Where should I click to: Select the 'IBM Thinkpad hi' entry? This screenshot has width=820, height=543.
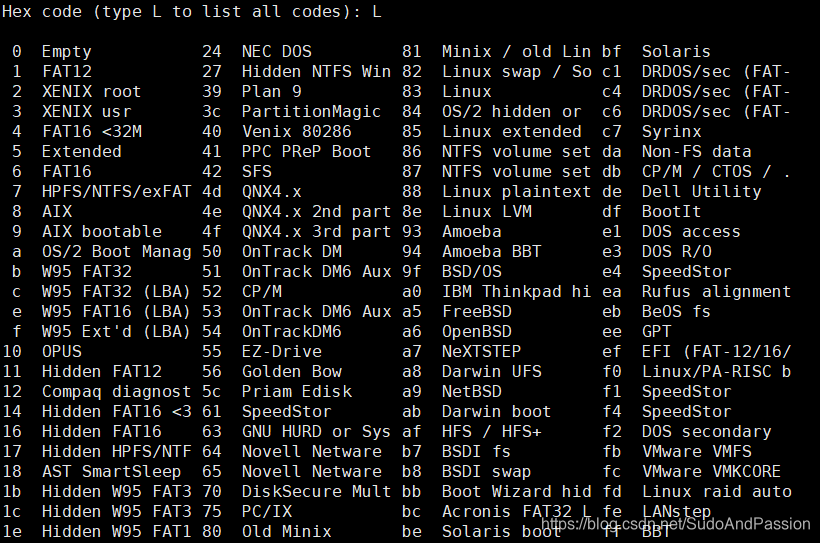(x=516, y=291)
